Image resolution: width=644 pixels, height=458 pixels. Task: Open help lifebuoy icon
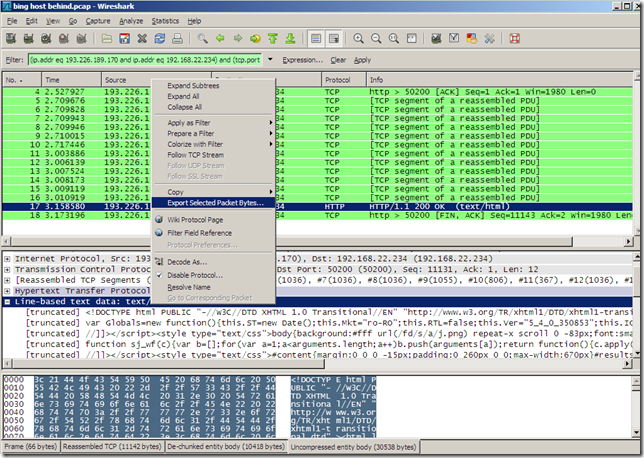pos(515,39)
